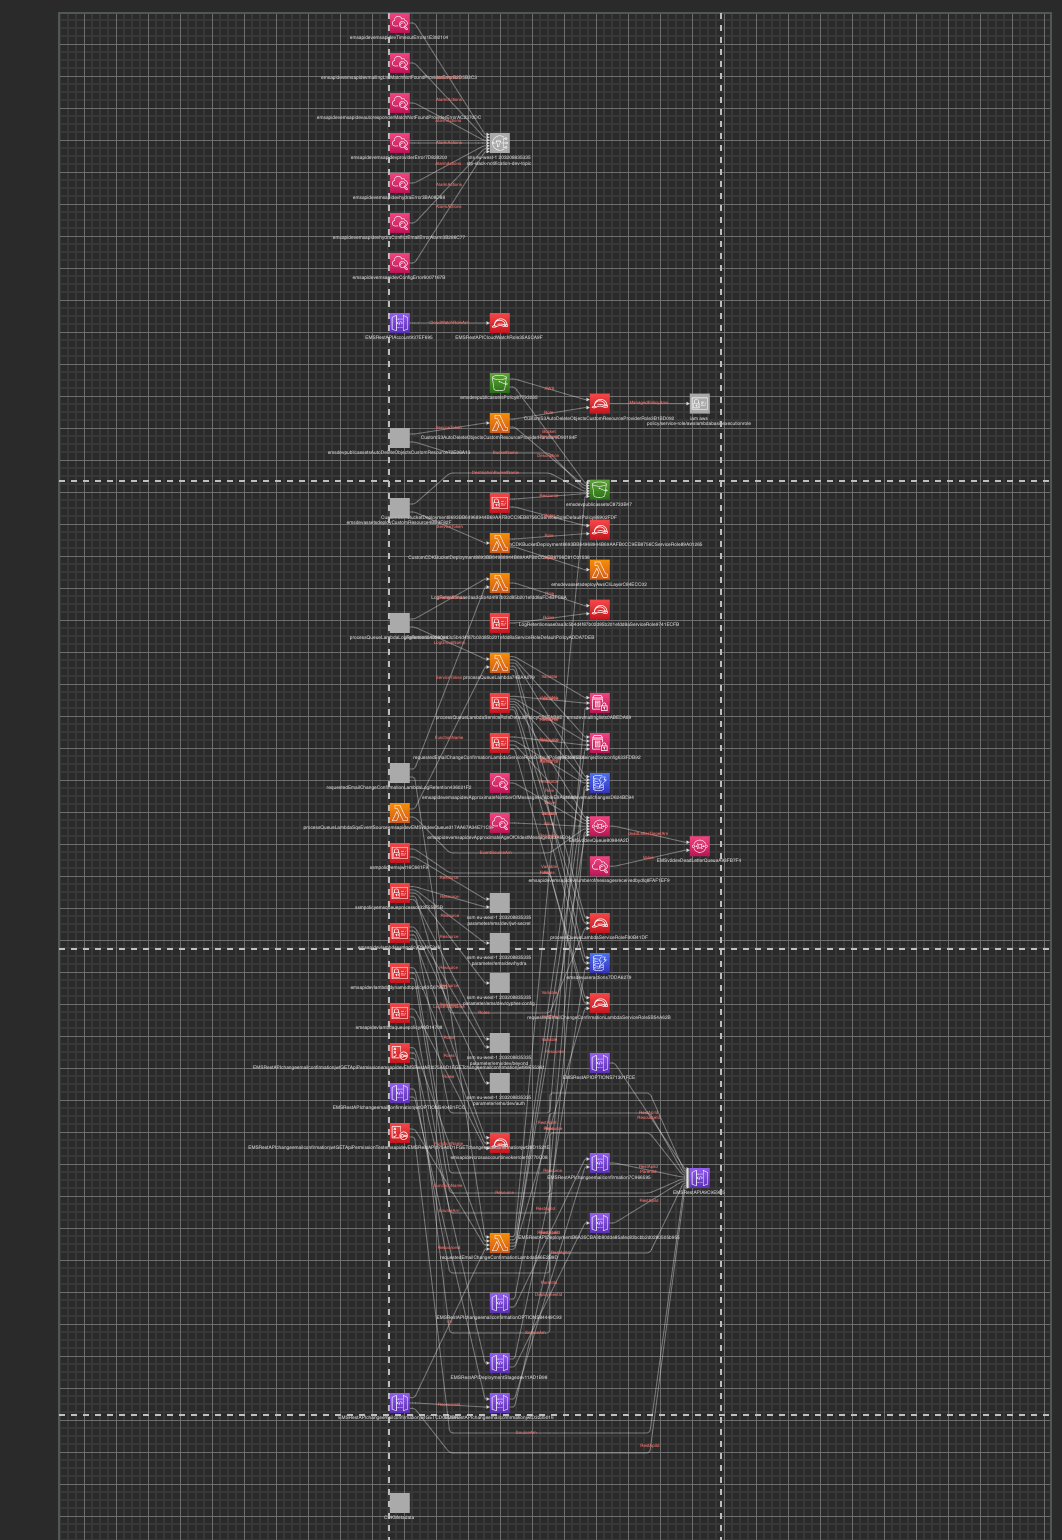Click the requestedEmailChangeConfirmationLambda function icon
The height and width of the screenshot is (1540, 1062).
pyautogui.click(x=499, y=1243)
